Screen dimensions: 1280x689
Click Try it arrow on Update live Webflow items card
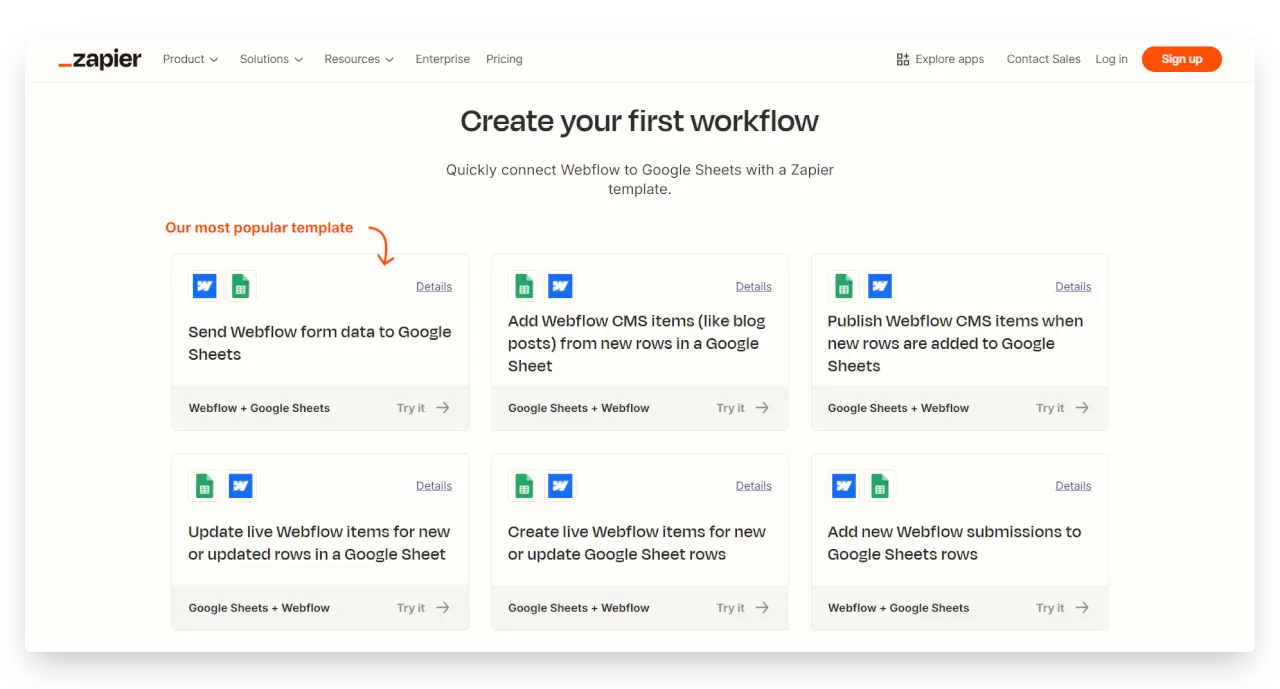click(443, 608)
